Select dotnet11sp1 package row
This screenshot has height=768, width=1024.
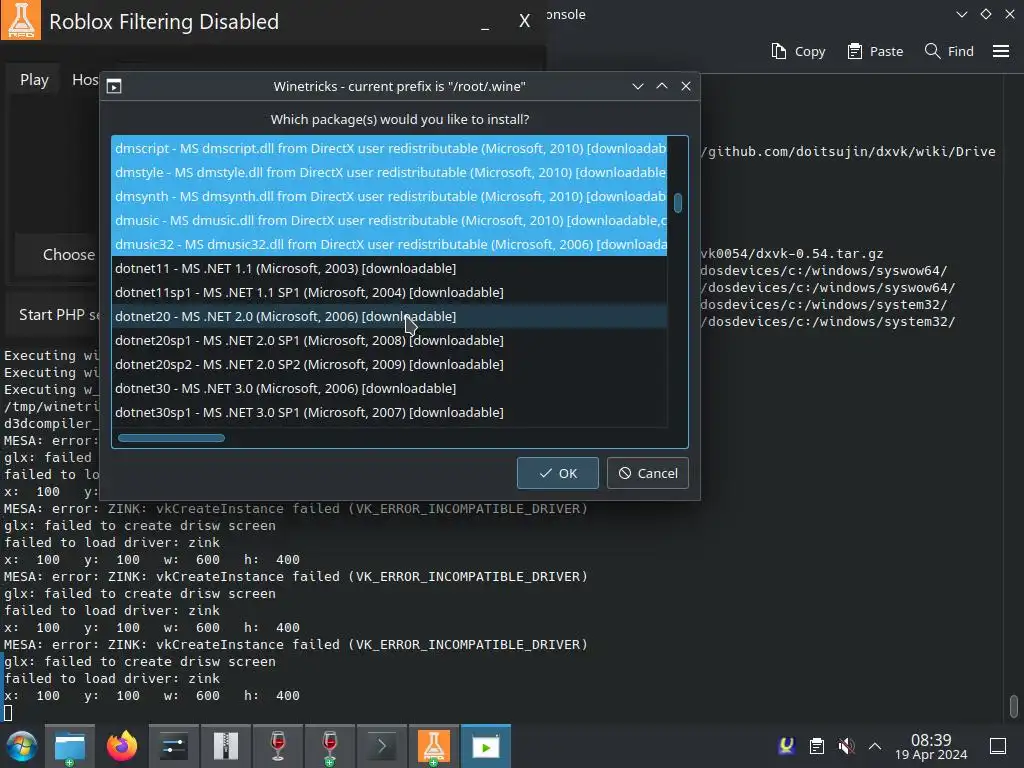390,293
